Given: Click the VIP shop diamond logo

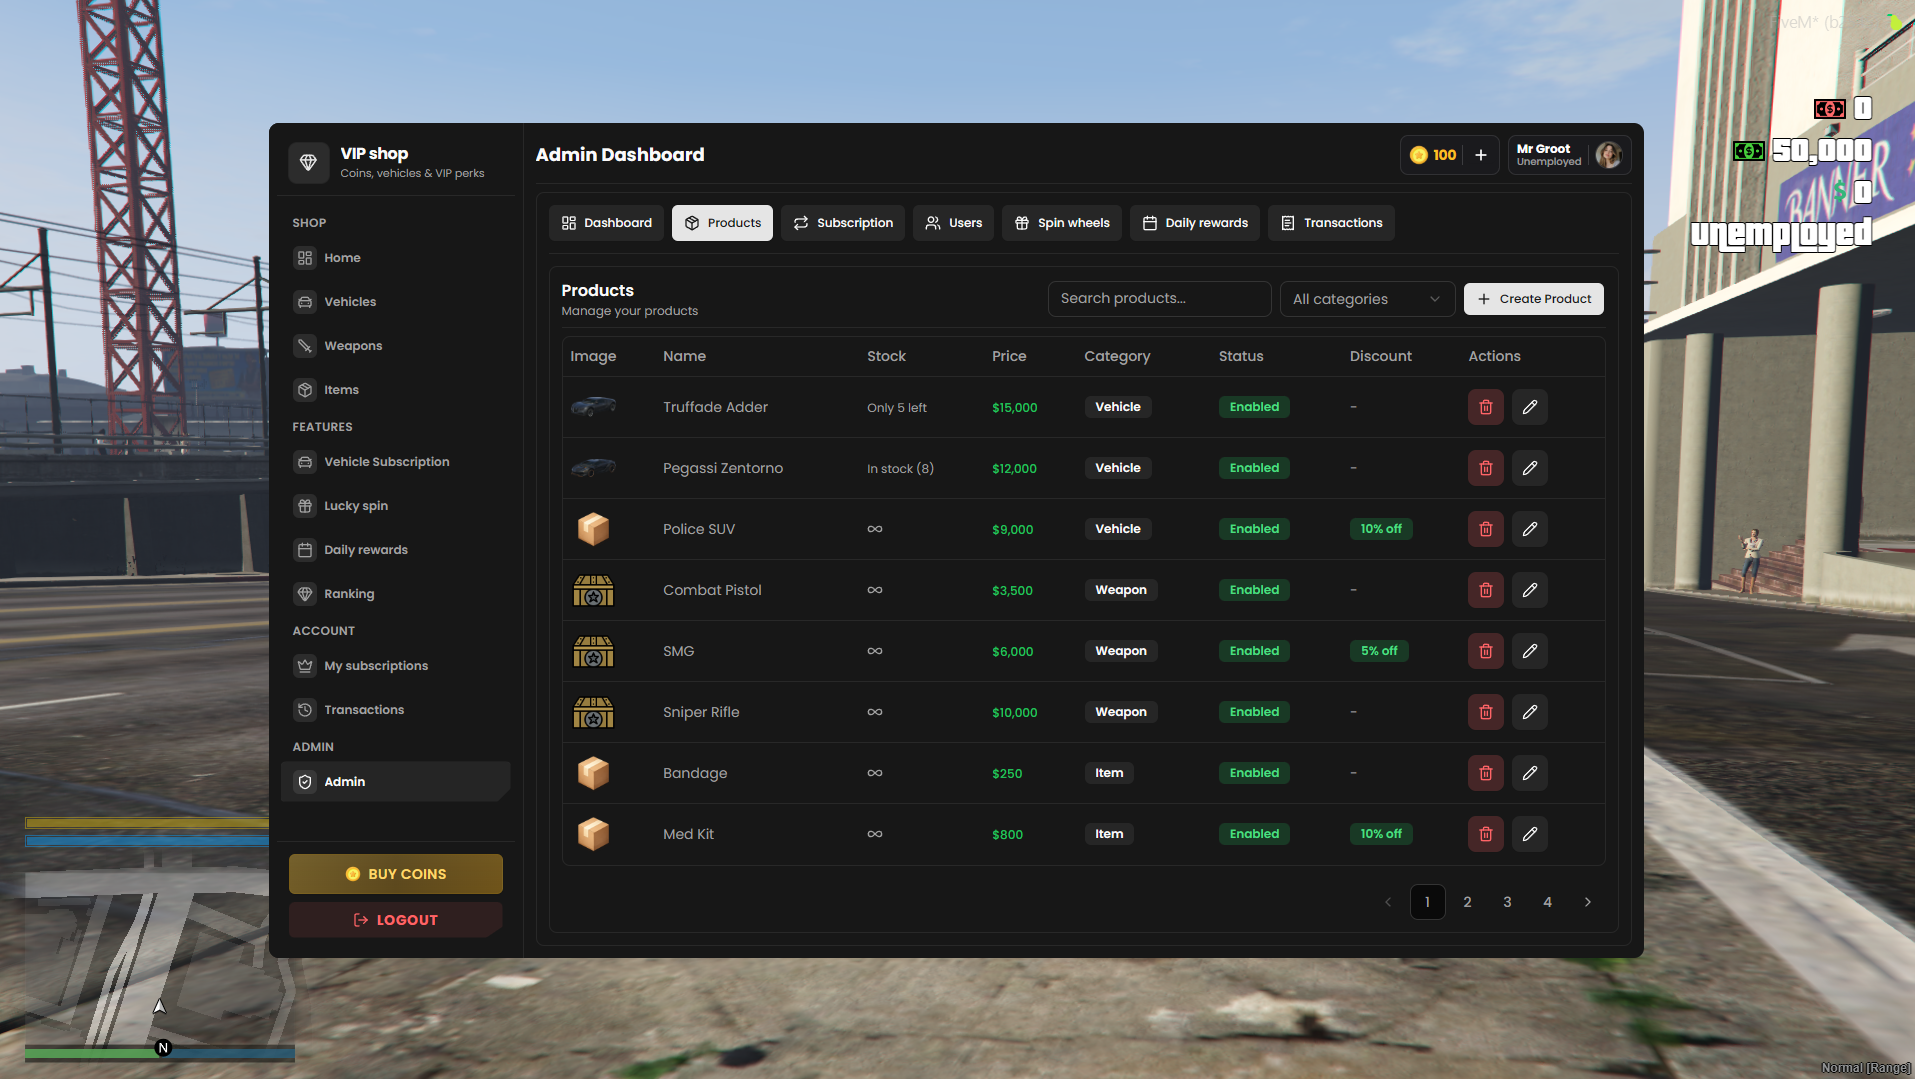Looking at the screenshot, I should click(x=308, y=162).
